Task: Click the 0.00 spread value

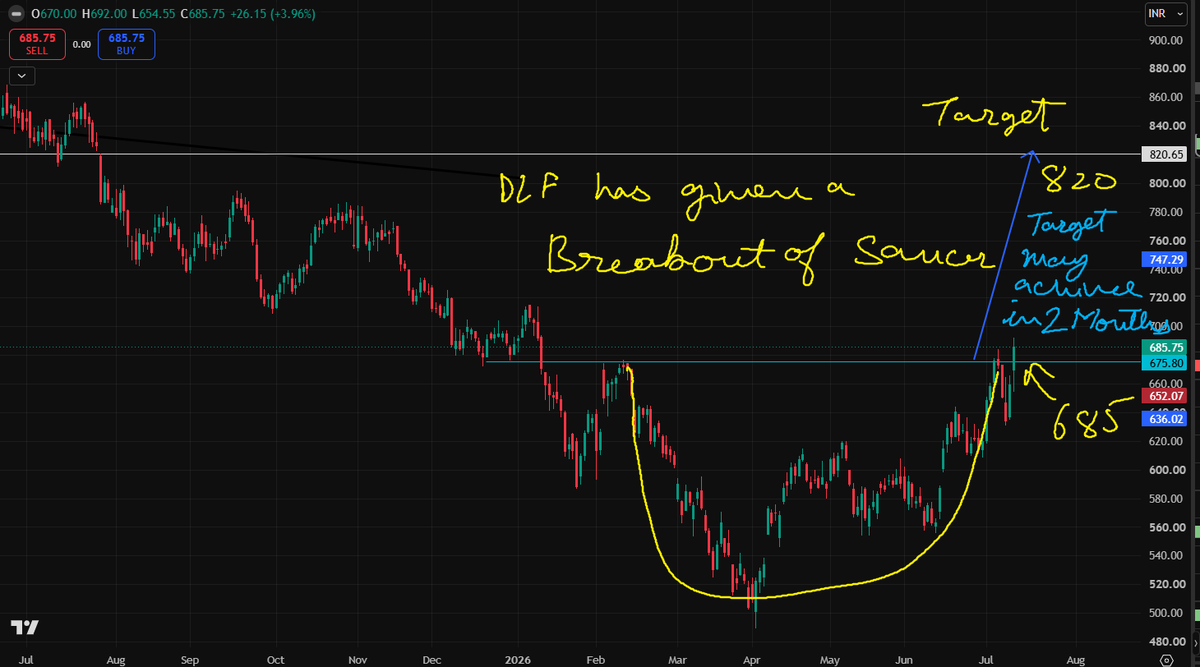Action: click(x=82, y=44)
